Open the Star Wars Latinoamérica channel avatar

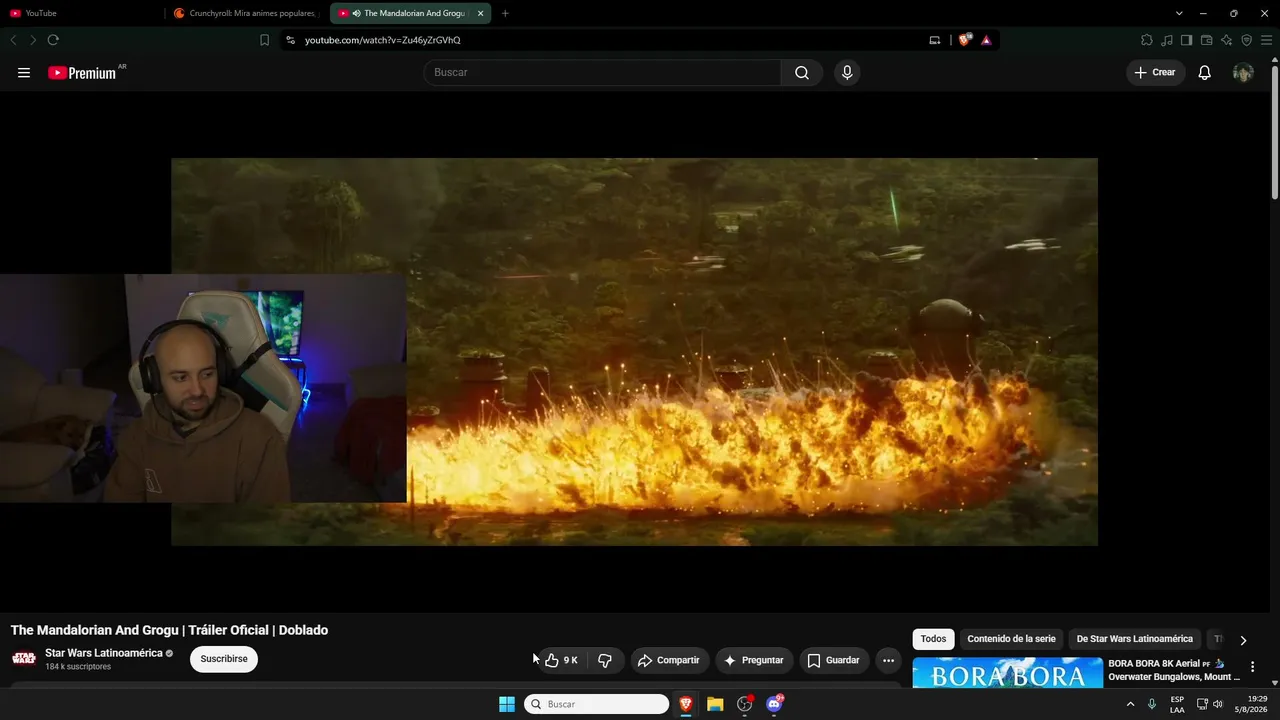point(24,659)
